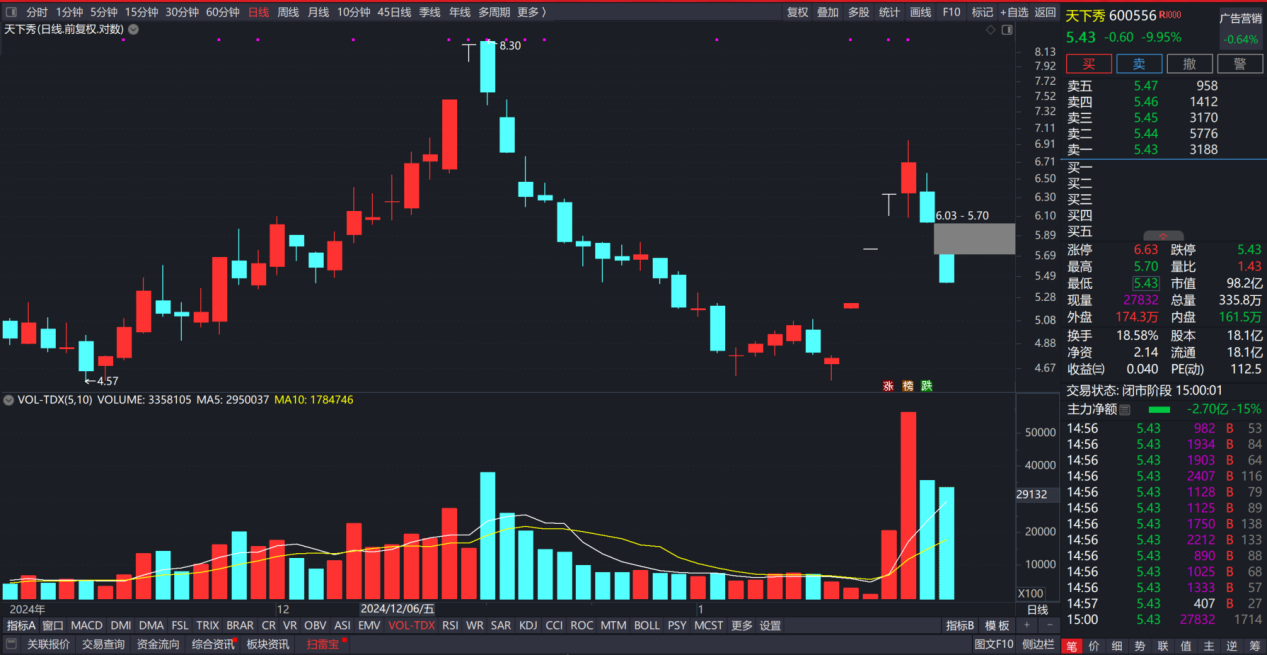This screenshot has width=1267, height=655.
Task: Open the 资金流向 tab
Action: click(158, 644)
